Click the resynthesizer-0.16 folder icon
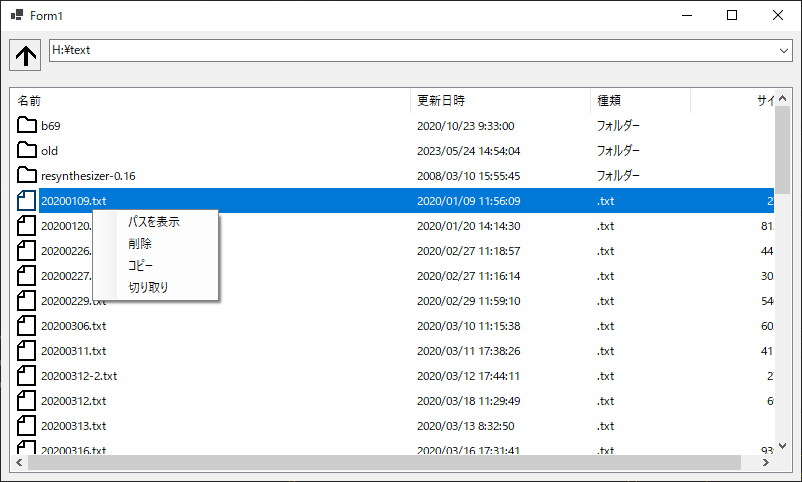The height and width of the screenshot is (482, 802). (27, 176)
